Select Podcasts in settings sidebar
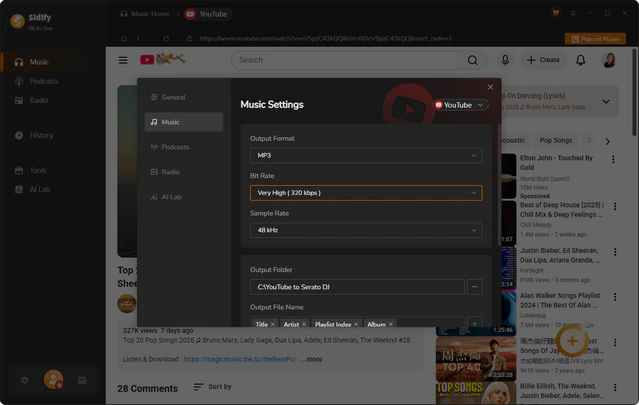 (x=184, y=147)
